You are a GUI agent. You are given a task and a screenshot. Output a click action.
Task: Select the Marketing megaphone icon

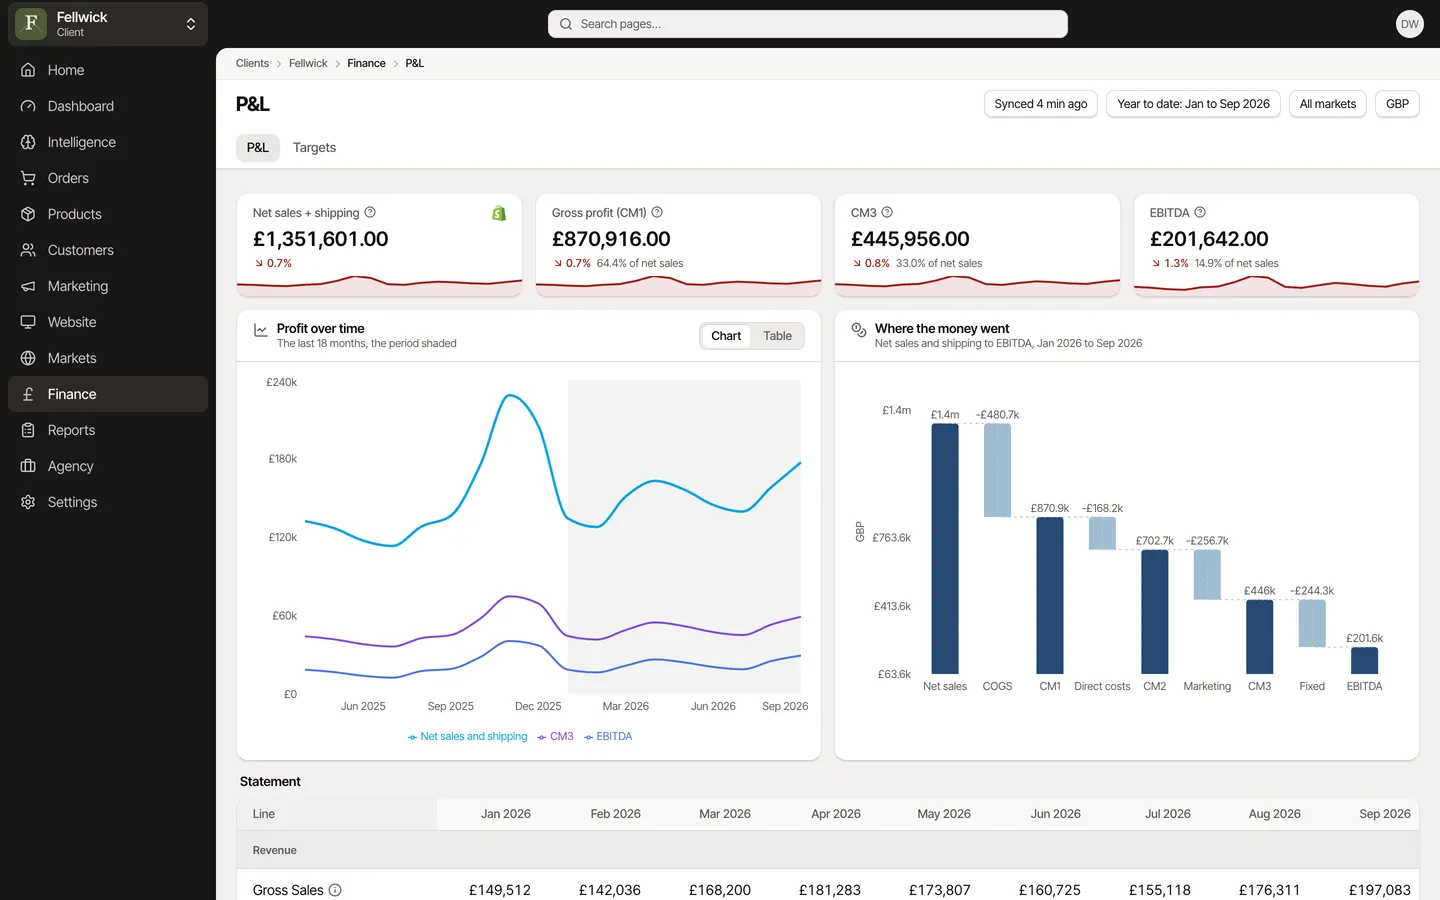tap(28, 286)
